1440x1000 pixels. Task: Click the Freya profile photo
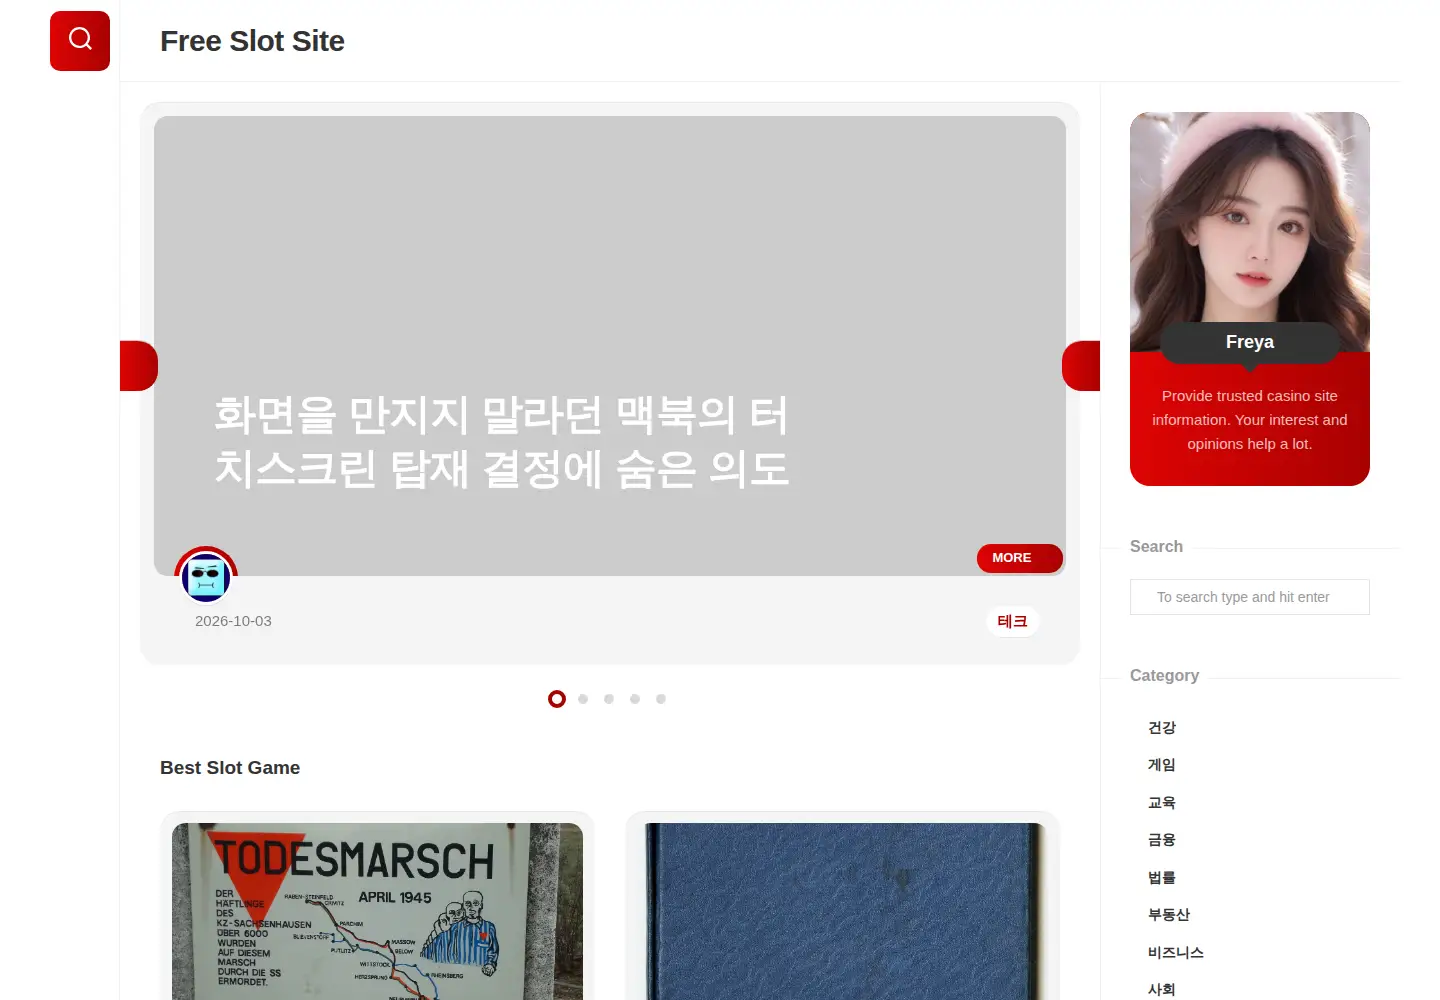pos(1250,230)
